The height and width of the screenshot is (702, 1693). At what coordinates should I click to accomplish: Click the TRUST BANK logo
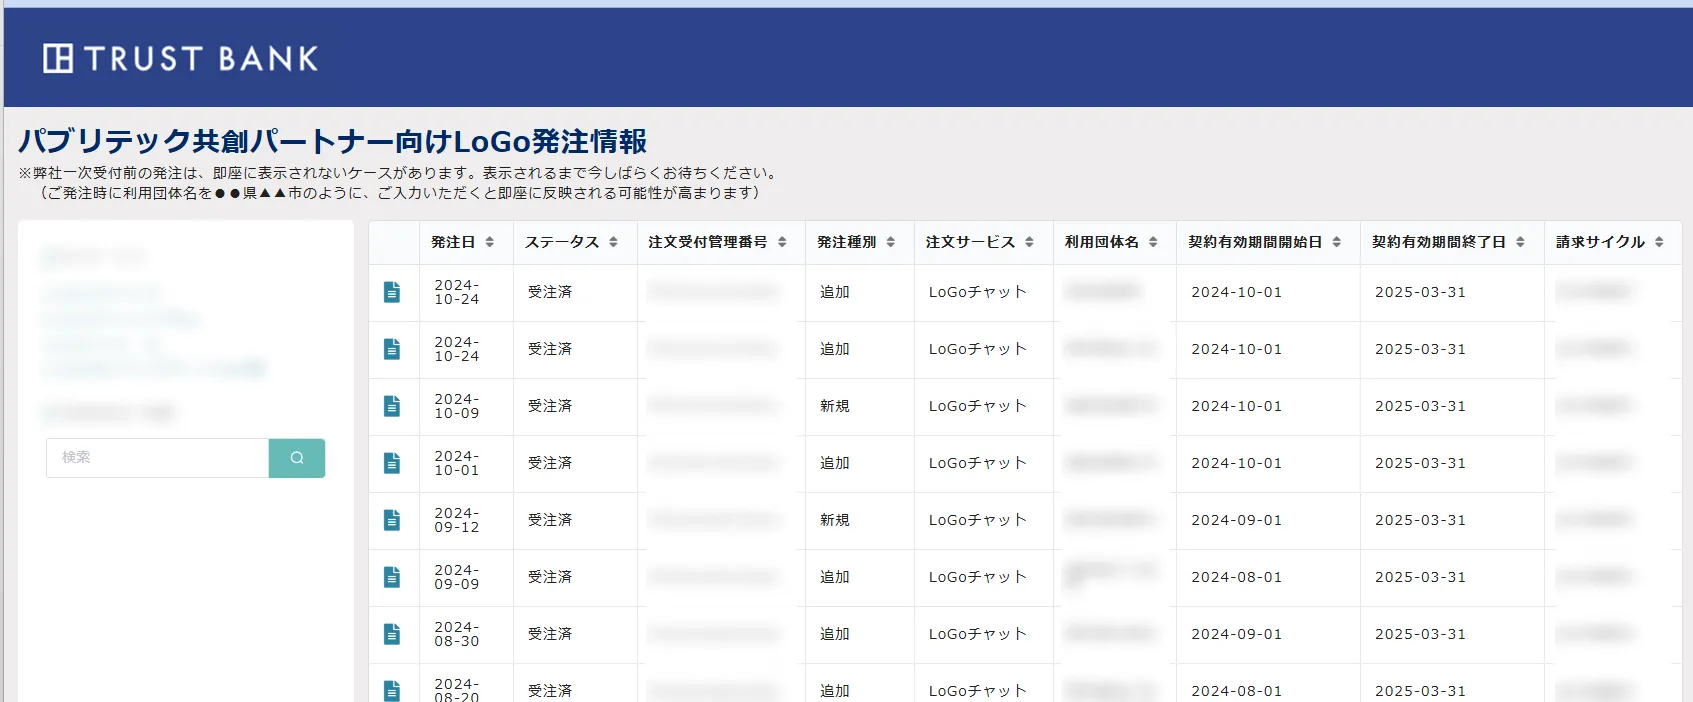coord(181,59)
